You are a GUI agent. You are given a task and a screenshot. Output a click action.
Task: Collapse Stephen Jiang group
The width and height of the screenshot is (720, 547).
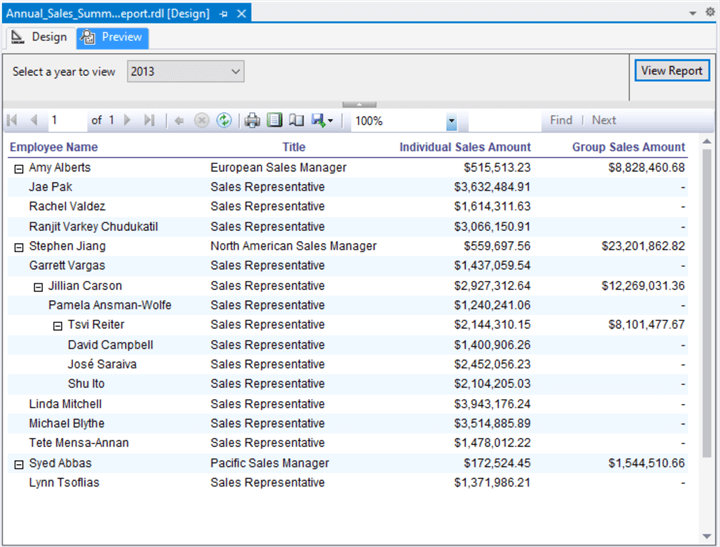point(18,248)
